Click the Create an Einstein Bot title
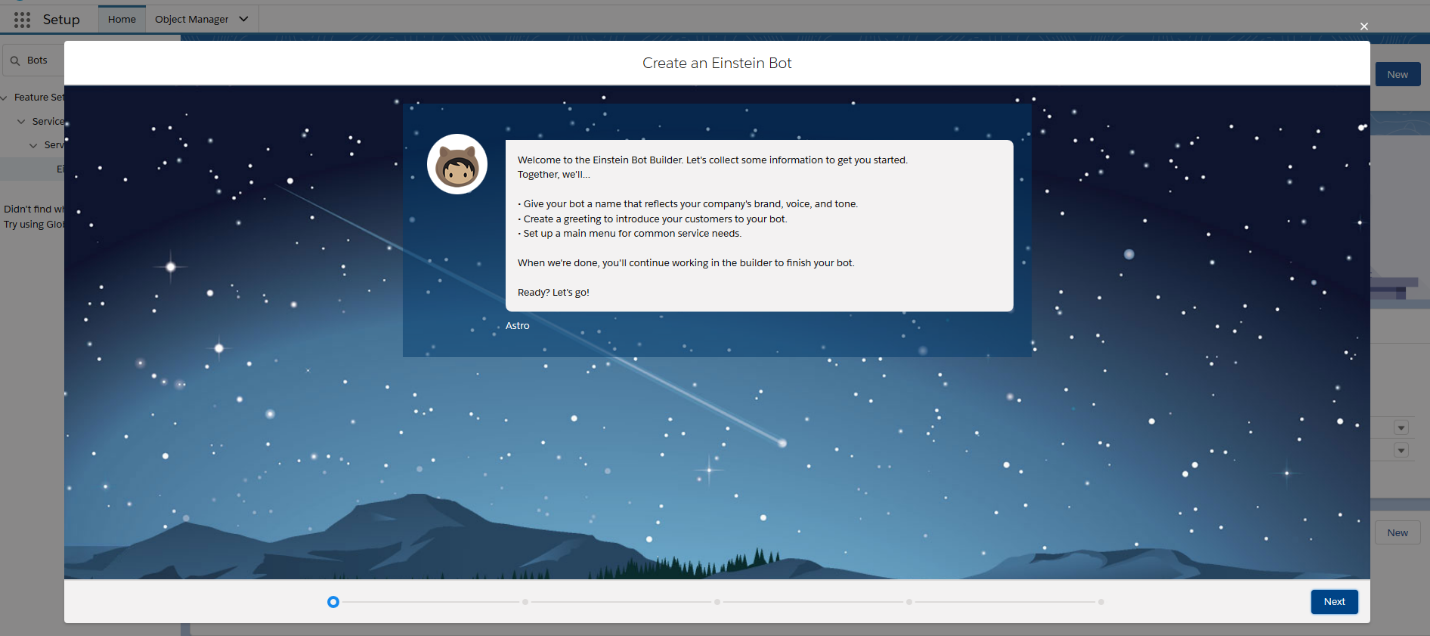 pyautogui.click(x=717, y=63)
